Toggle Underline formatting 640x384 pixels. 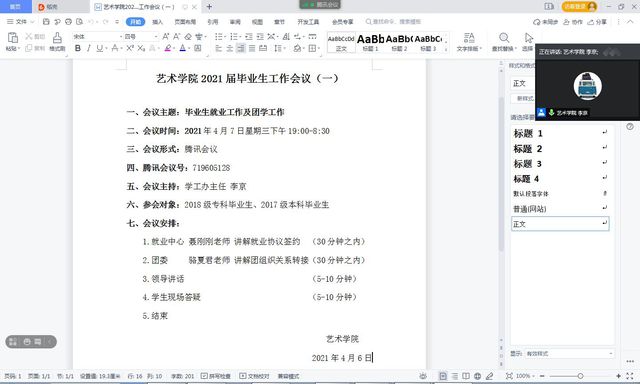pyautogui.click(x=99, y=48)
